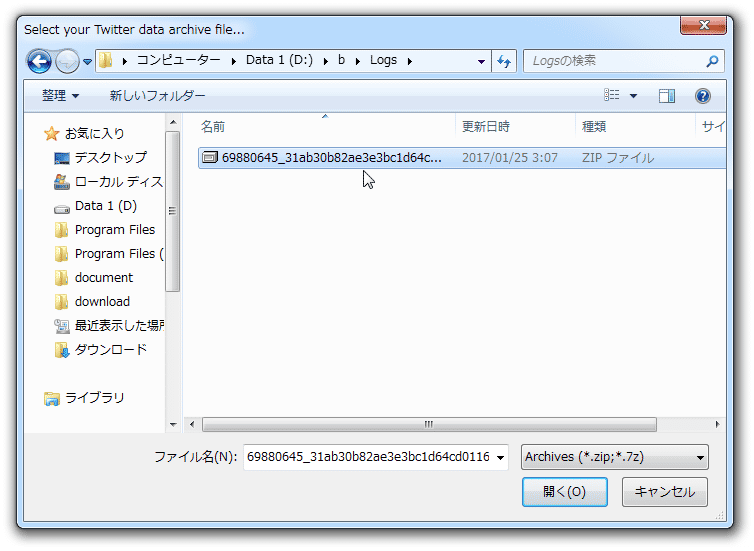The height and width of the screenshot is (551, 754).
Task: Select ダウンロード in the sidebar
Action: [111, 350]
